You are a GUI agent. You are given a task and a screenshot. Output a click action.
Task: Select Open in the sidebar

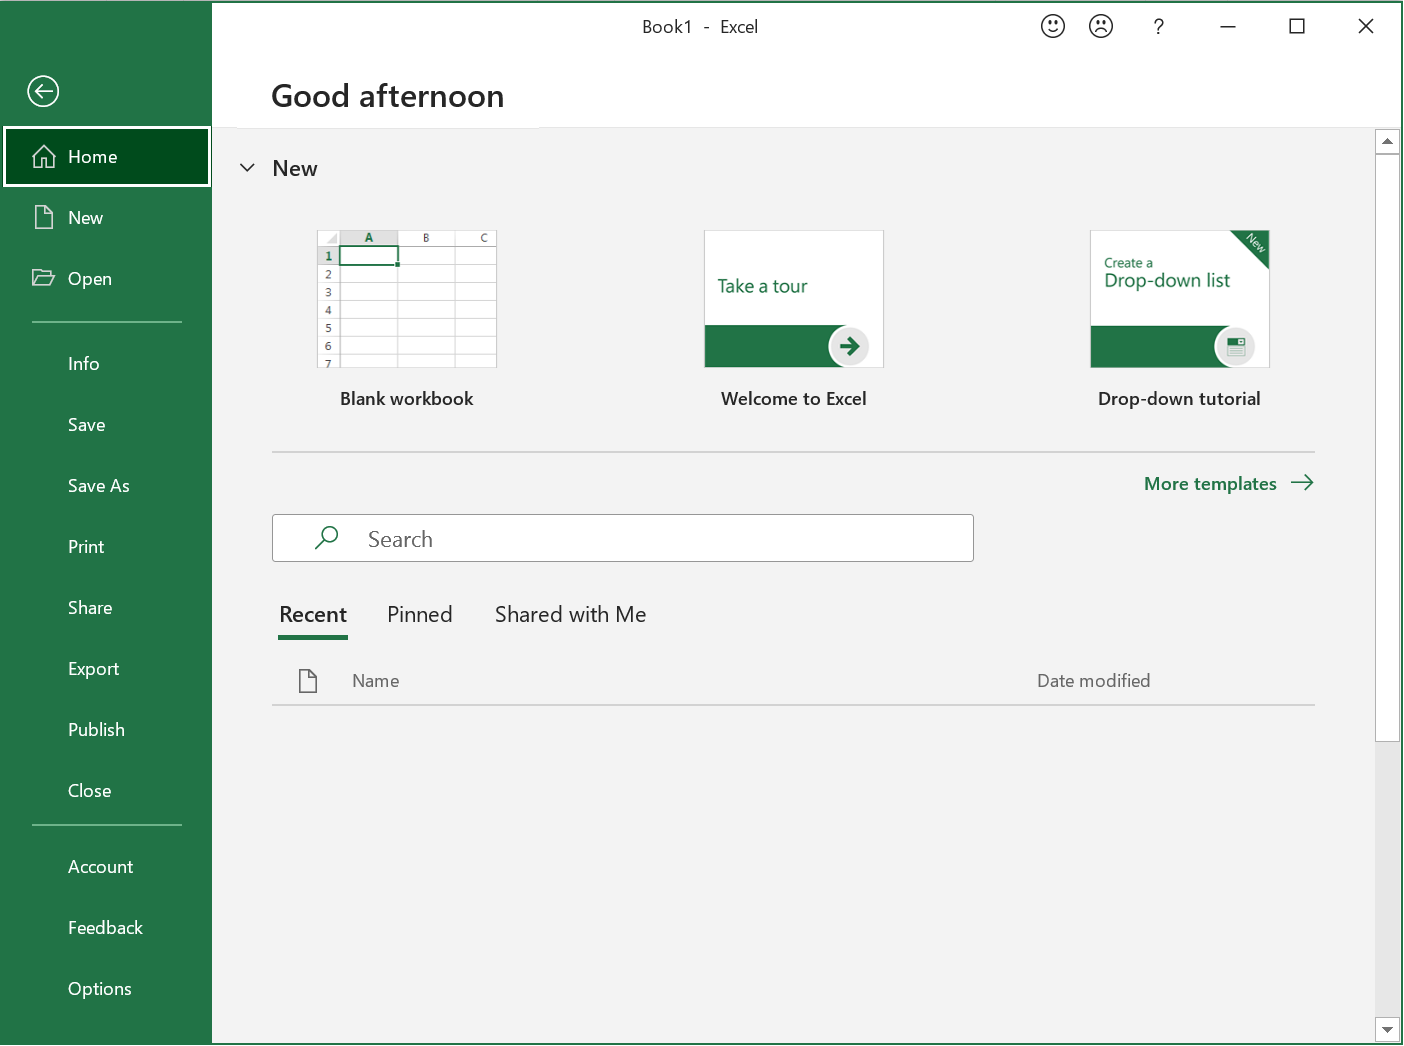point(107,279)
